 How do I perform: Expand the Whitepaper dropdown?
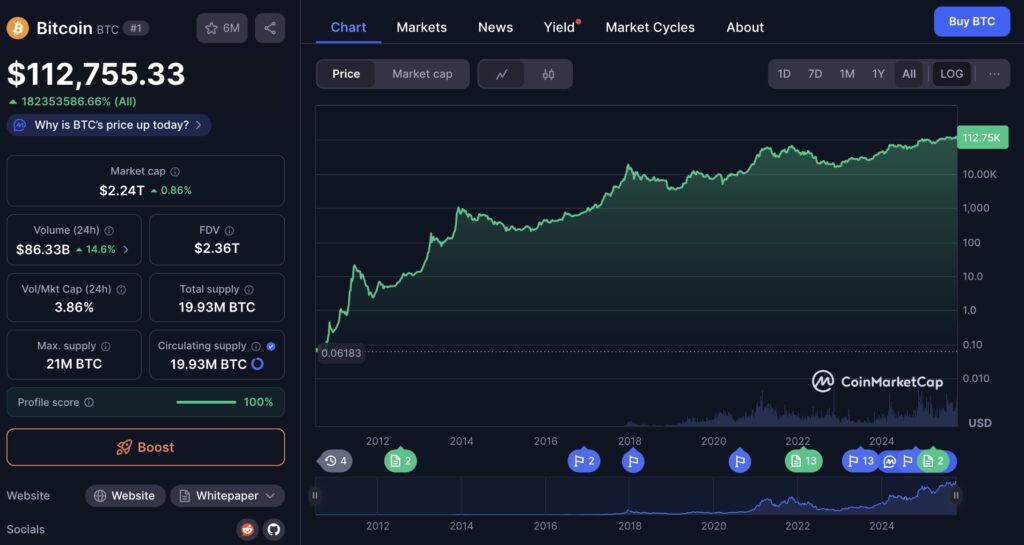coord(227,496)
